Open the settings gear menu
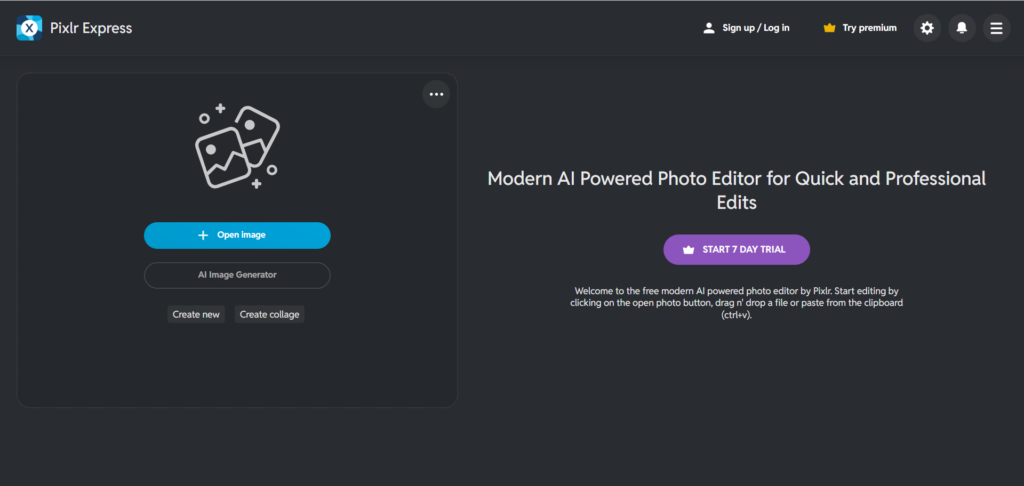This screenshot has height=486, width=1024. pyautogui.click(x=927, y=28)
